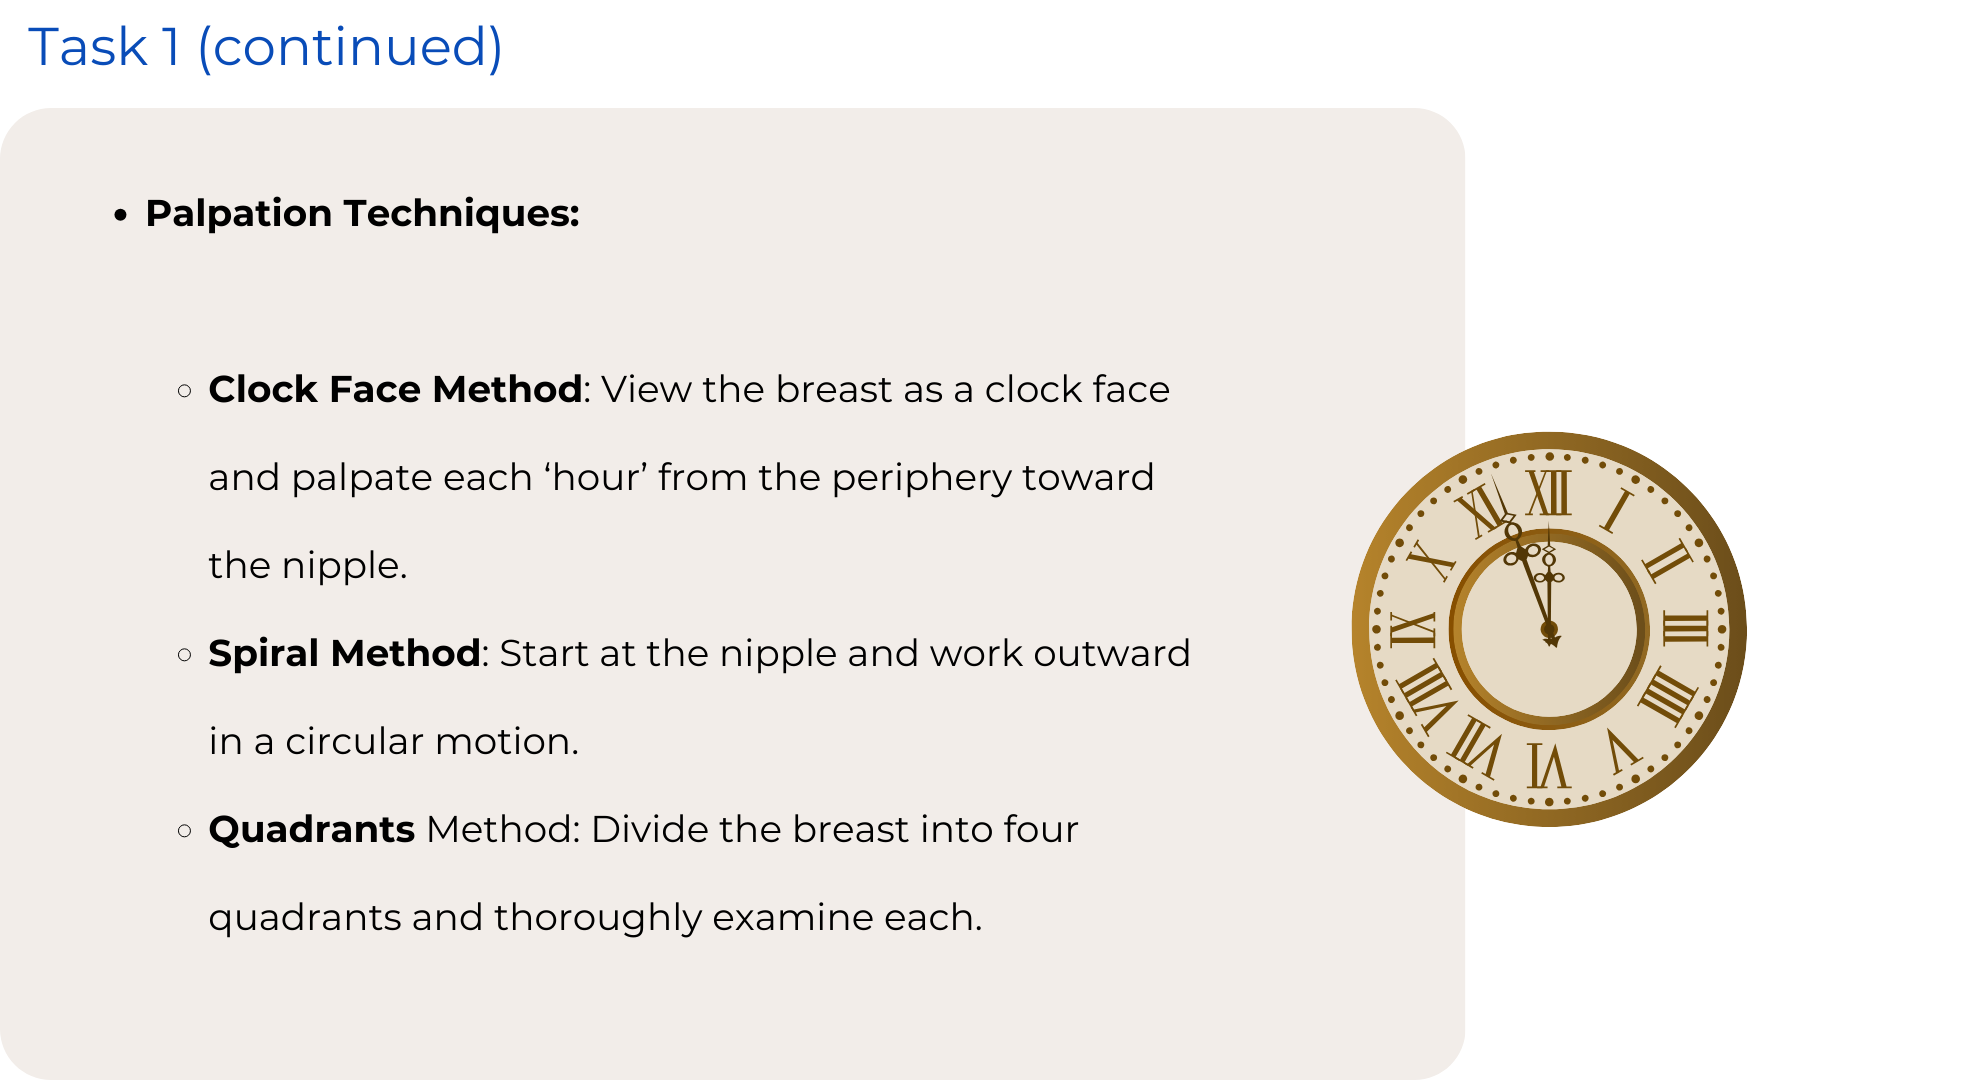Click the center pivot of clock hands
Screen dimensions: 1980x1080
tap(1549, 630)
